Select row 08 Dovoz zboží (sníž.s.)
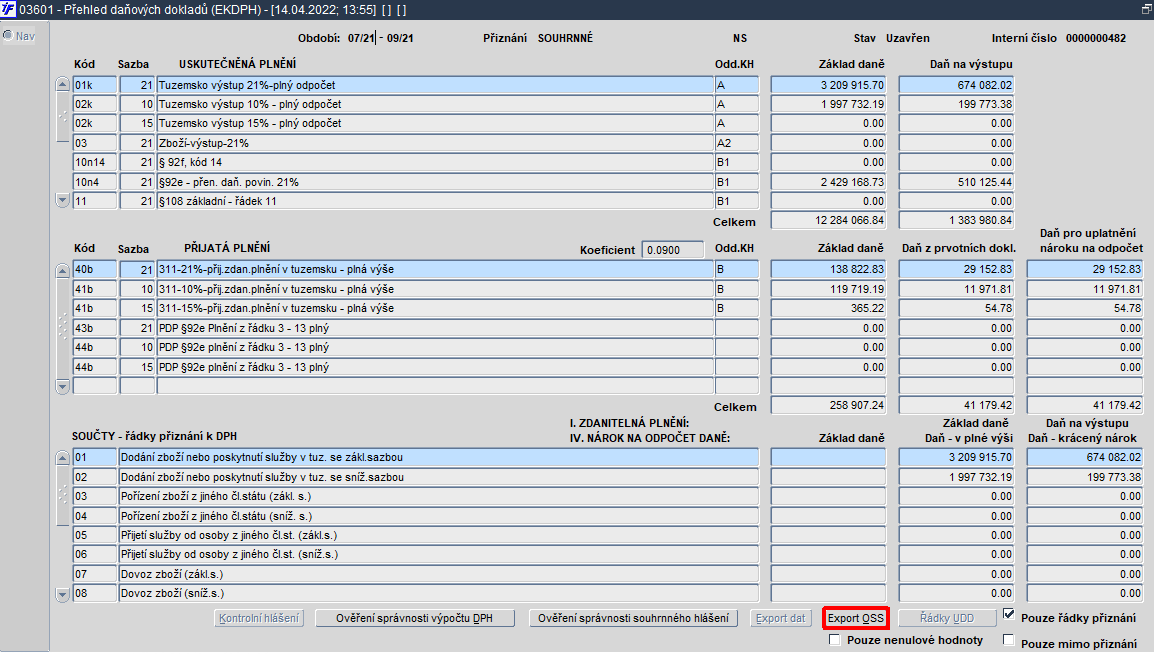The image size is (1154, 654). pyautogui.click(x=439, y=593)
